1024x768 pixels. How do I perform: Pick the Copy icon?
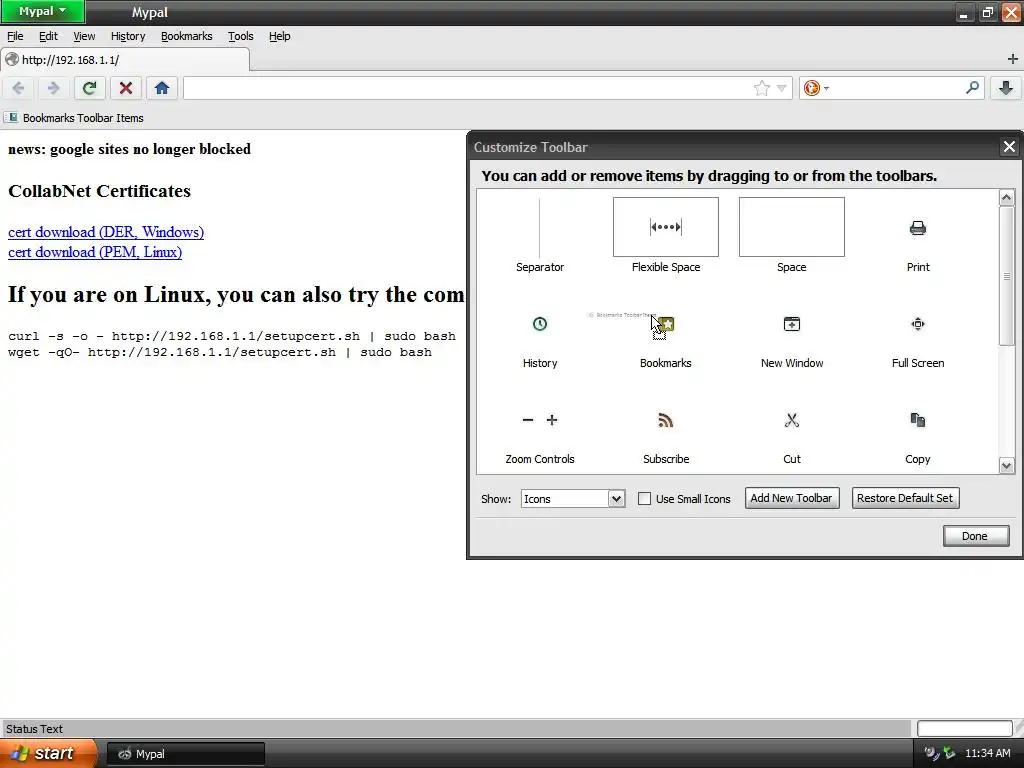[x=918, y=420]
